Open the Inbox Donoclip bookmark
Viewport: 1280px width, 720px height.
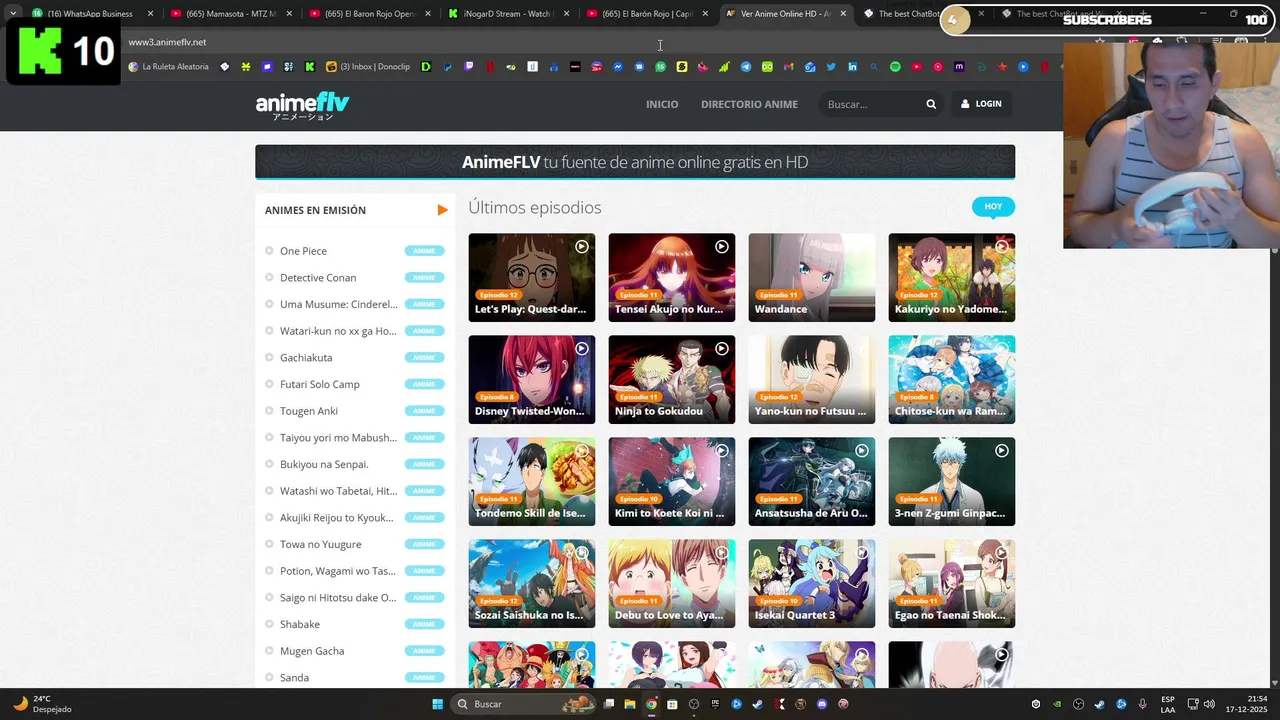pyautogui.click(x=368, y=67)
